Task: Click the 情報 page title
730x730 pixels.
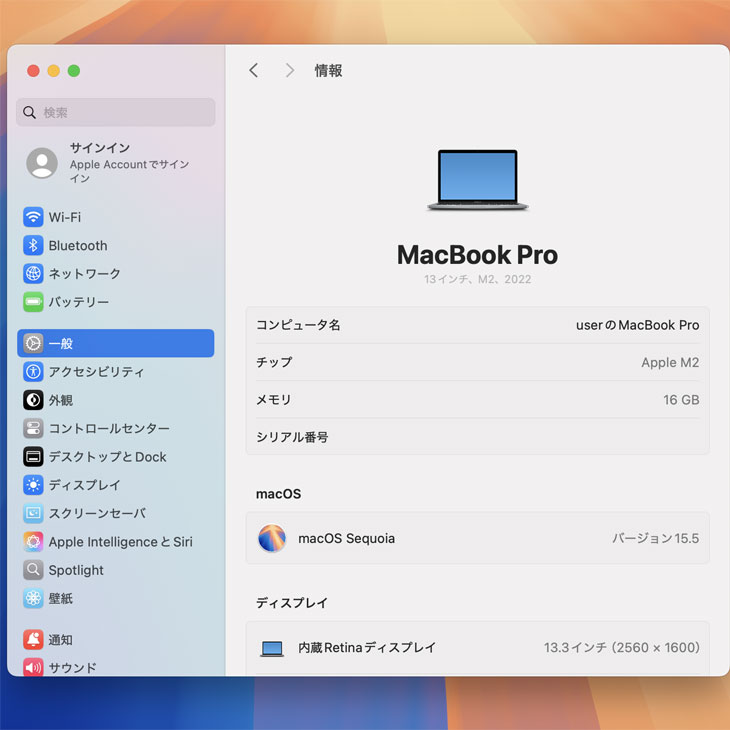Action: 329,70
